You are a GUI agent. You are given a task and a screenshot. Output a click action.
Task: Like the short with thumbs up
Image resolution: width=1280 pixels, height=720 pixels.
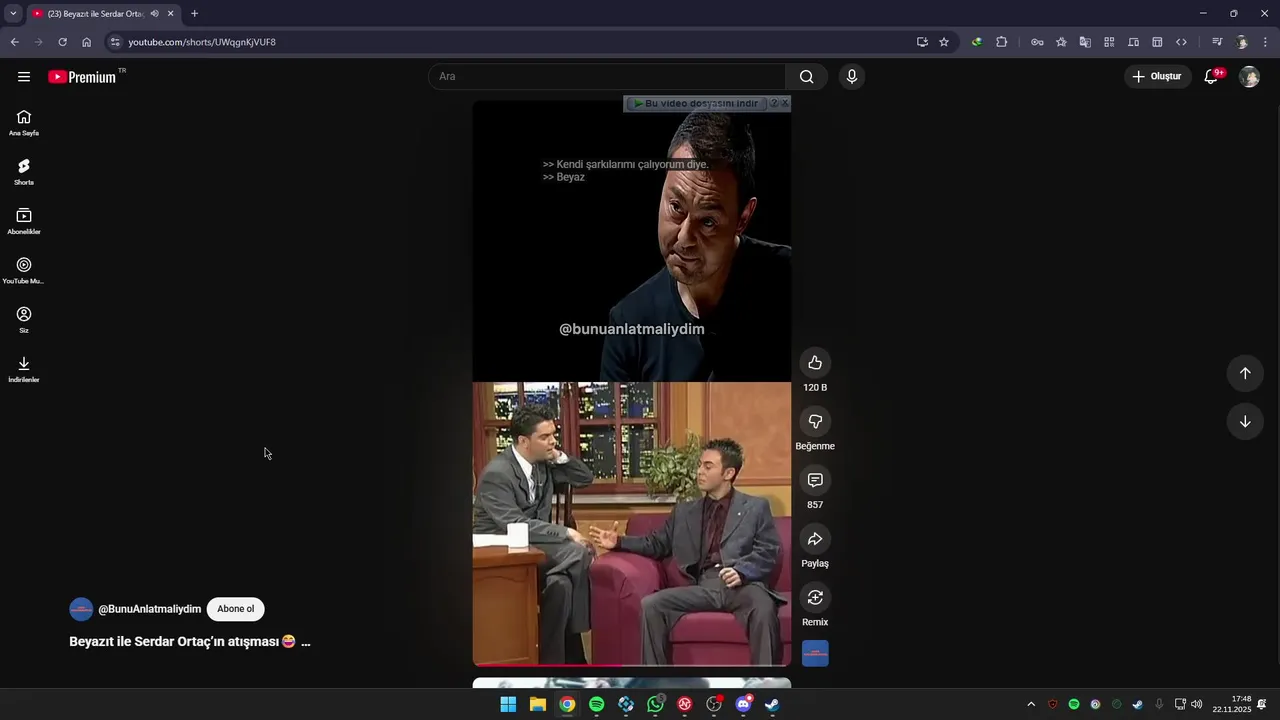tap(815, 363)
